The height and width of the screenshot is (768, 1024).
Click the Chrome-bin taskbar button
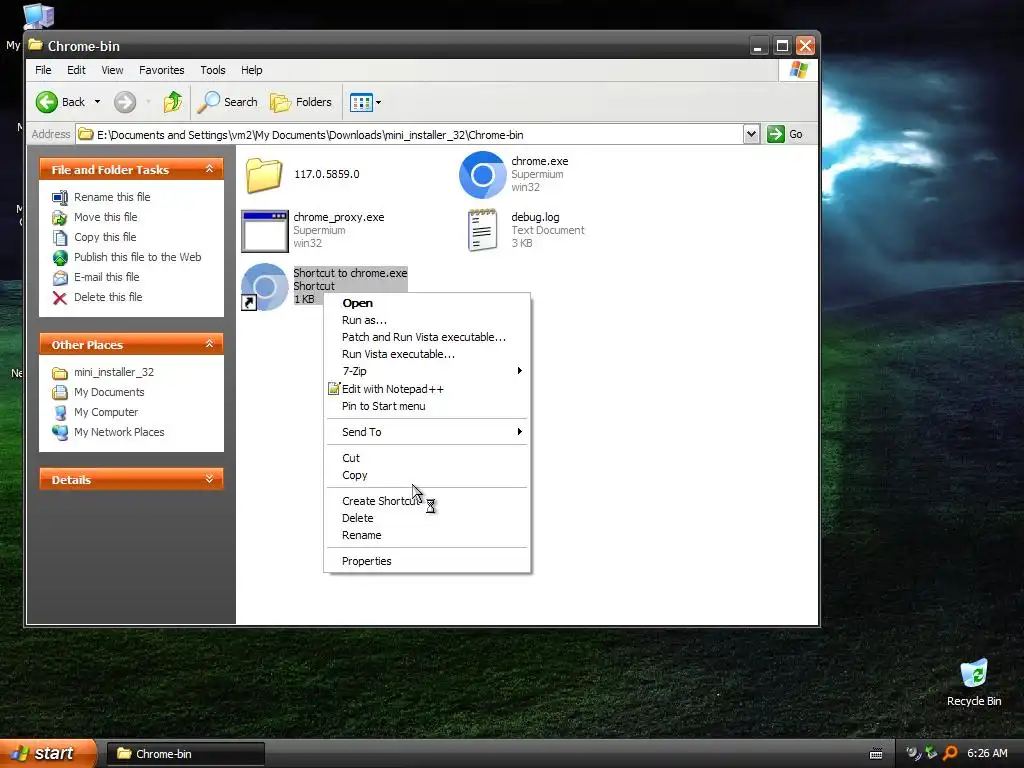[185, 754]
